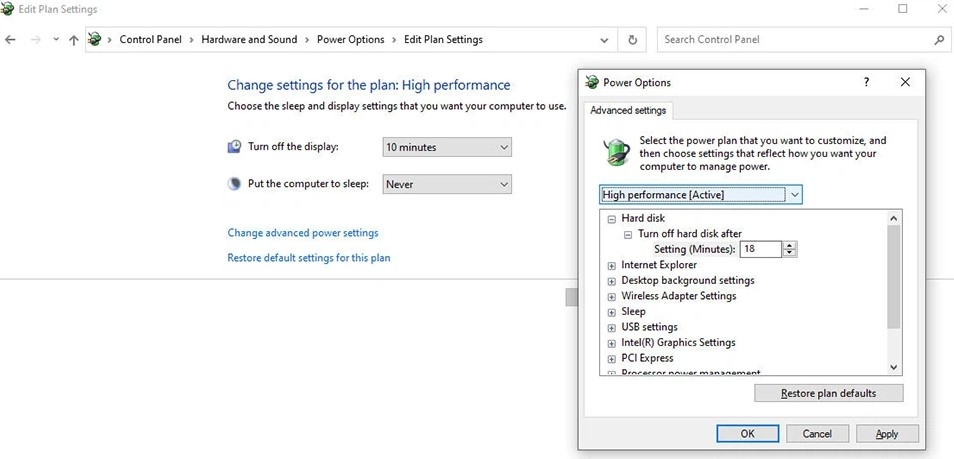Open the Put the computer to sleep dropdown
954x459 pixels.
pos(447,184)
